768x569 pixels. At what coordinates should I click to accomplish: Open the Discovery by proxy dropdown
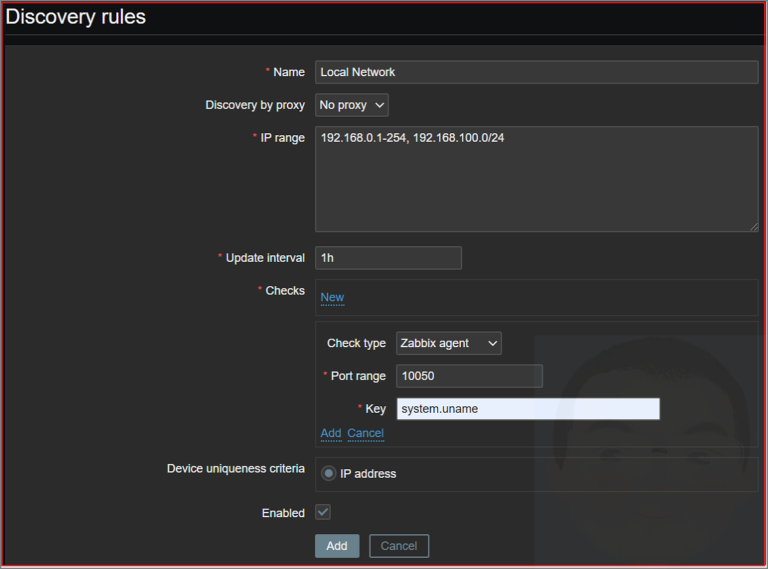[x=352, y=105]
